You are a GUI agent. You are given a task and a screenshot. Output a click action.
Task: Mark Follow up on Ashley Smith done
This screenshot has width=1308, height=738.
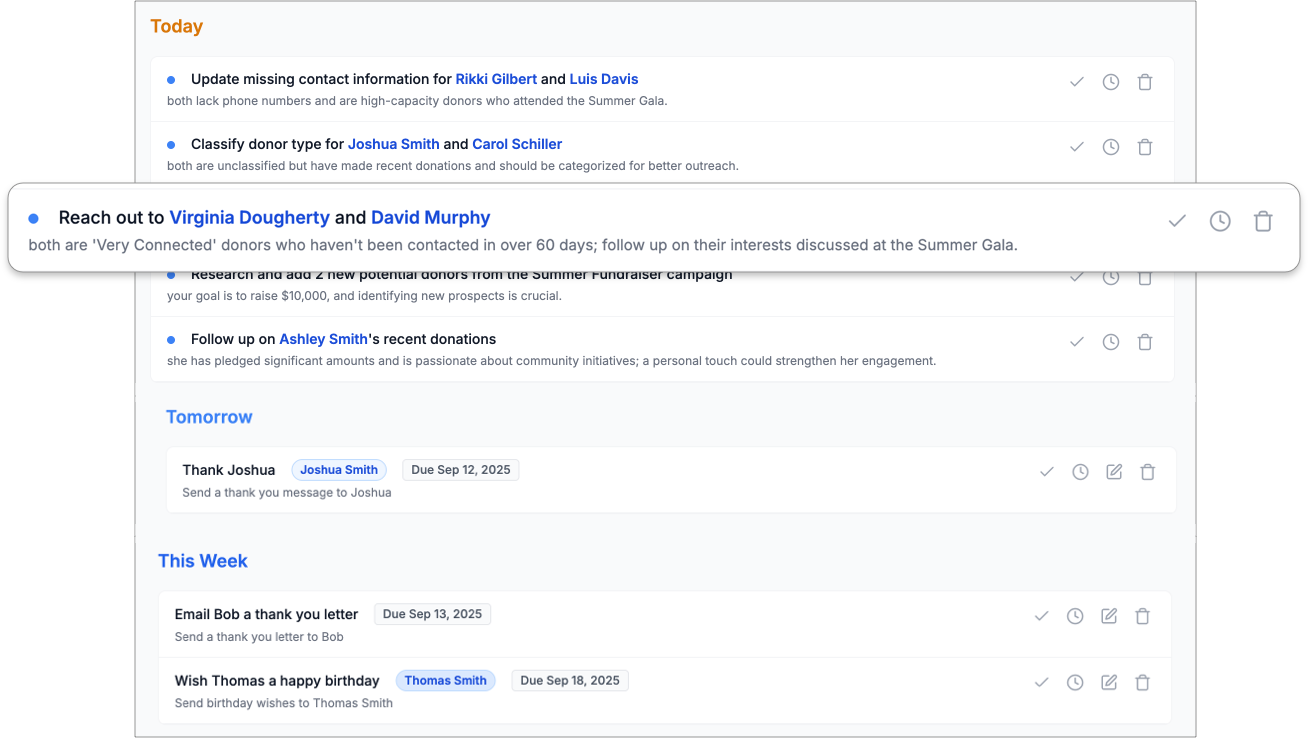1077,342
